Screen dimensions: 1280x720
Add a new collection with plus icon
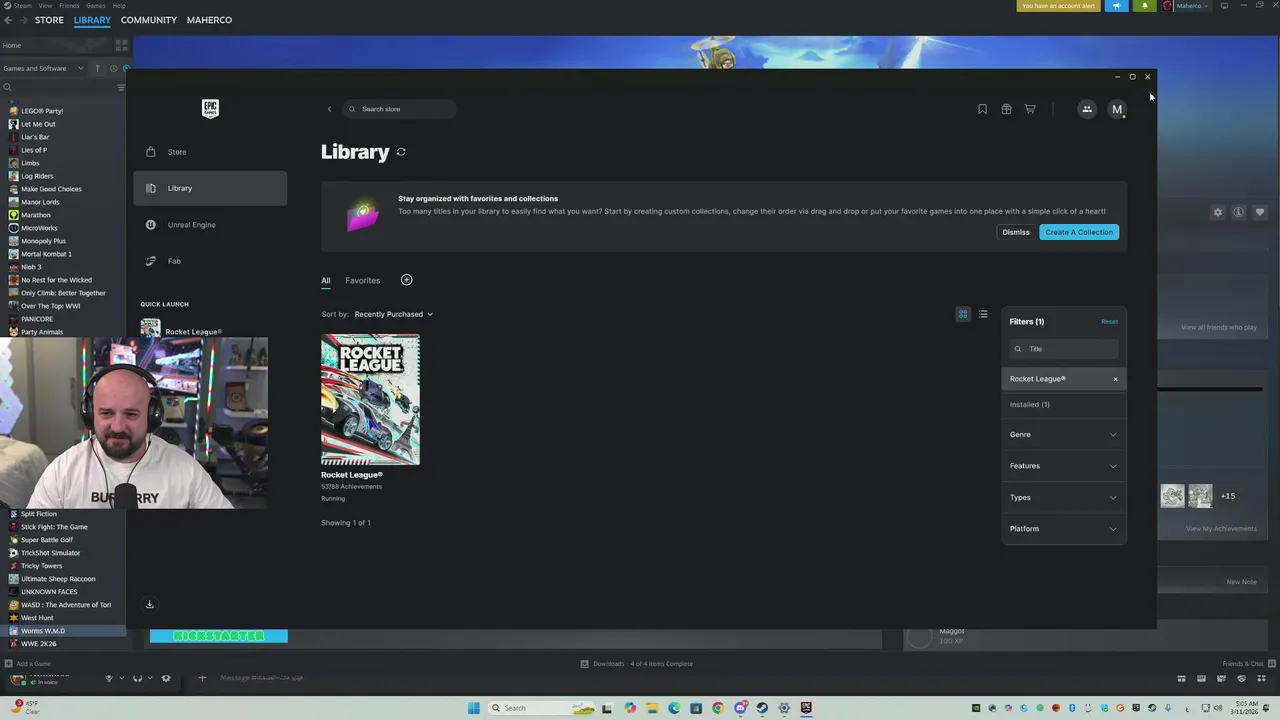[x=406, y=280]
